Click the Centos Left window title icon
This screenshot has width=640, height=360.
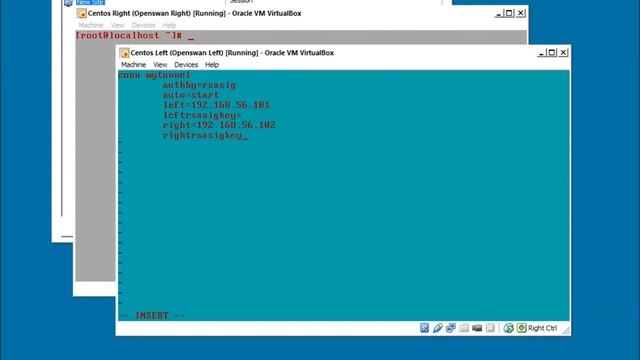coord(124,53)
